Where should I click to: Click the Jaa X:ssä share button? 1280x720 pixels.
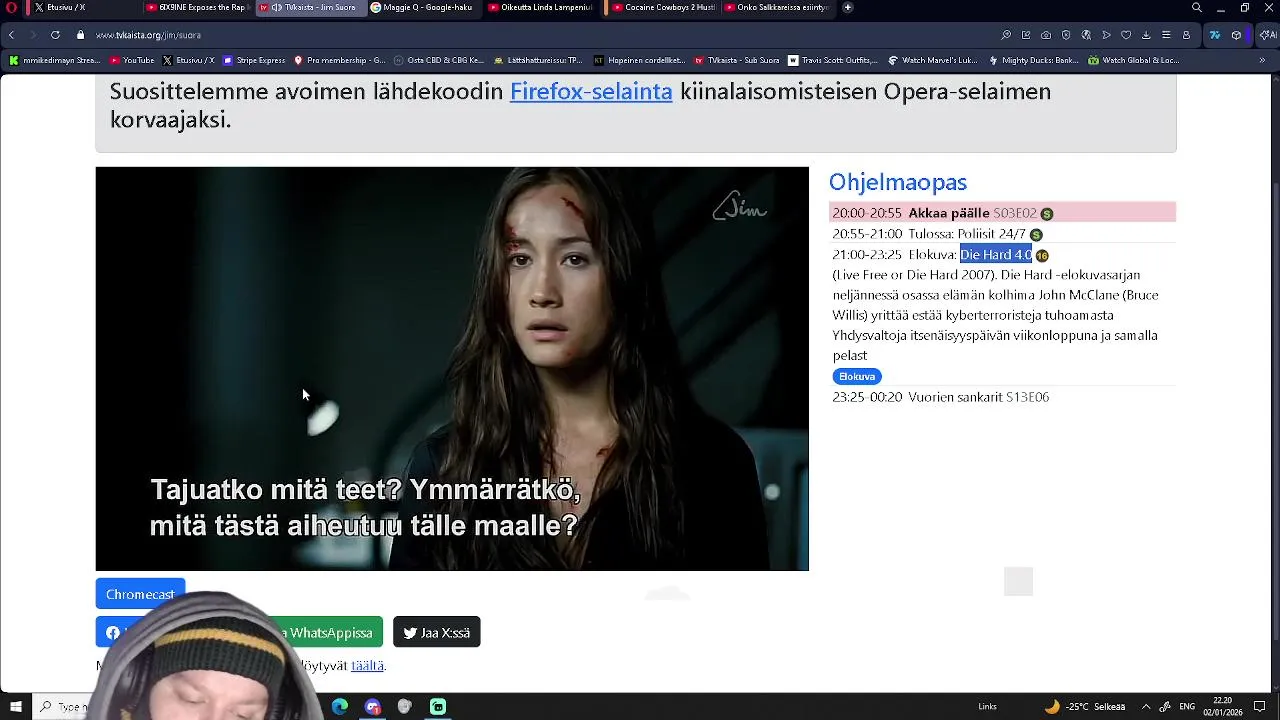coord(437,633)
